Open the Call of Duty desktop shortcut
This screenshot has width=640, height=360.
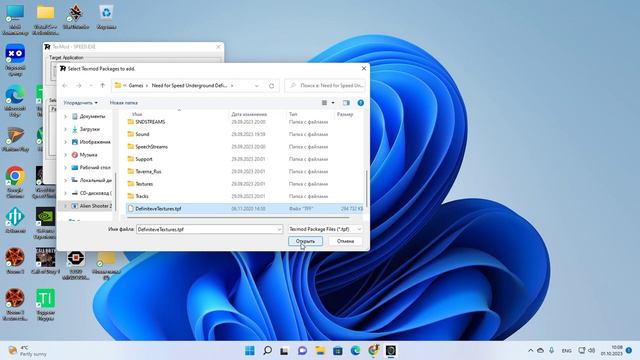click(x=45, y=260)
